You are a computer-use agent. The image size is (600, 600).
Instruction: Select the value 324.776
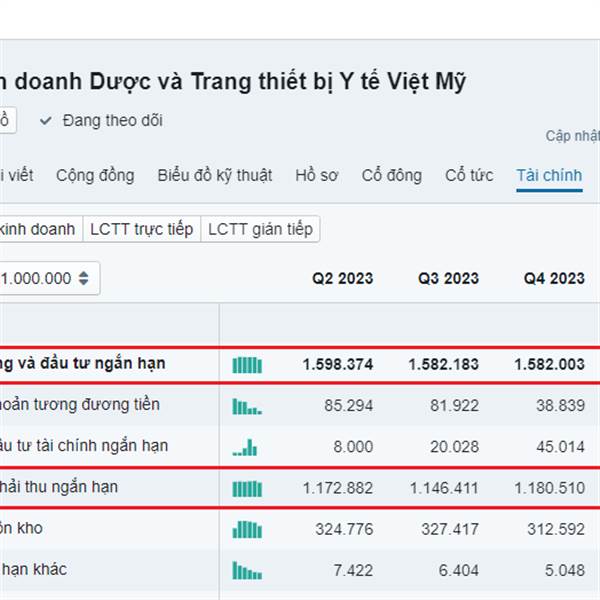344,530
